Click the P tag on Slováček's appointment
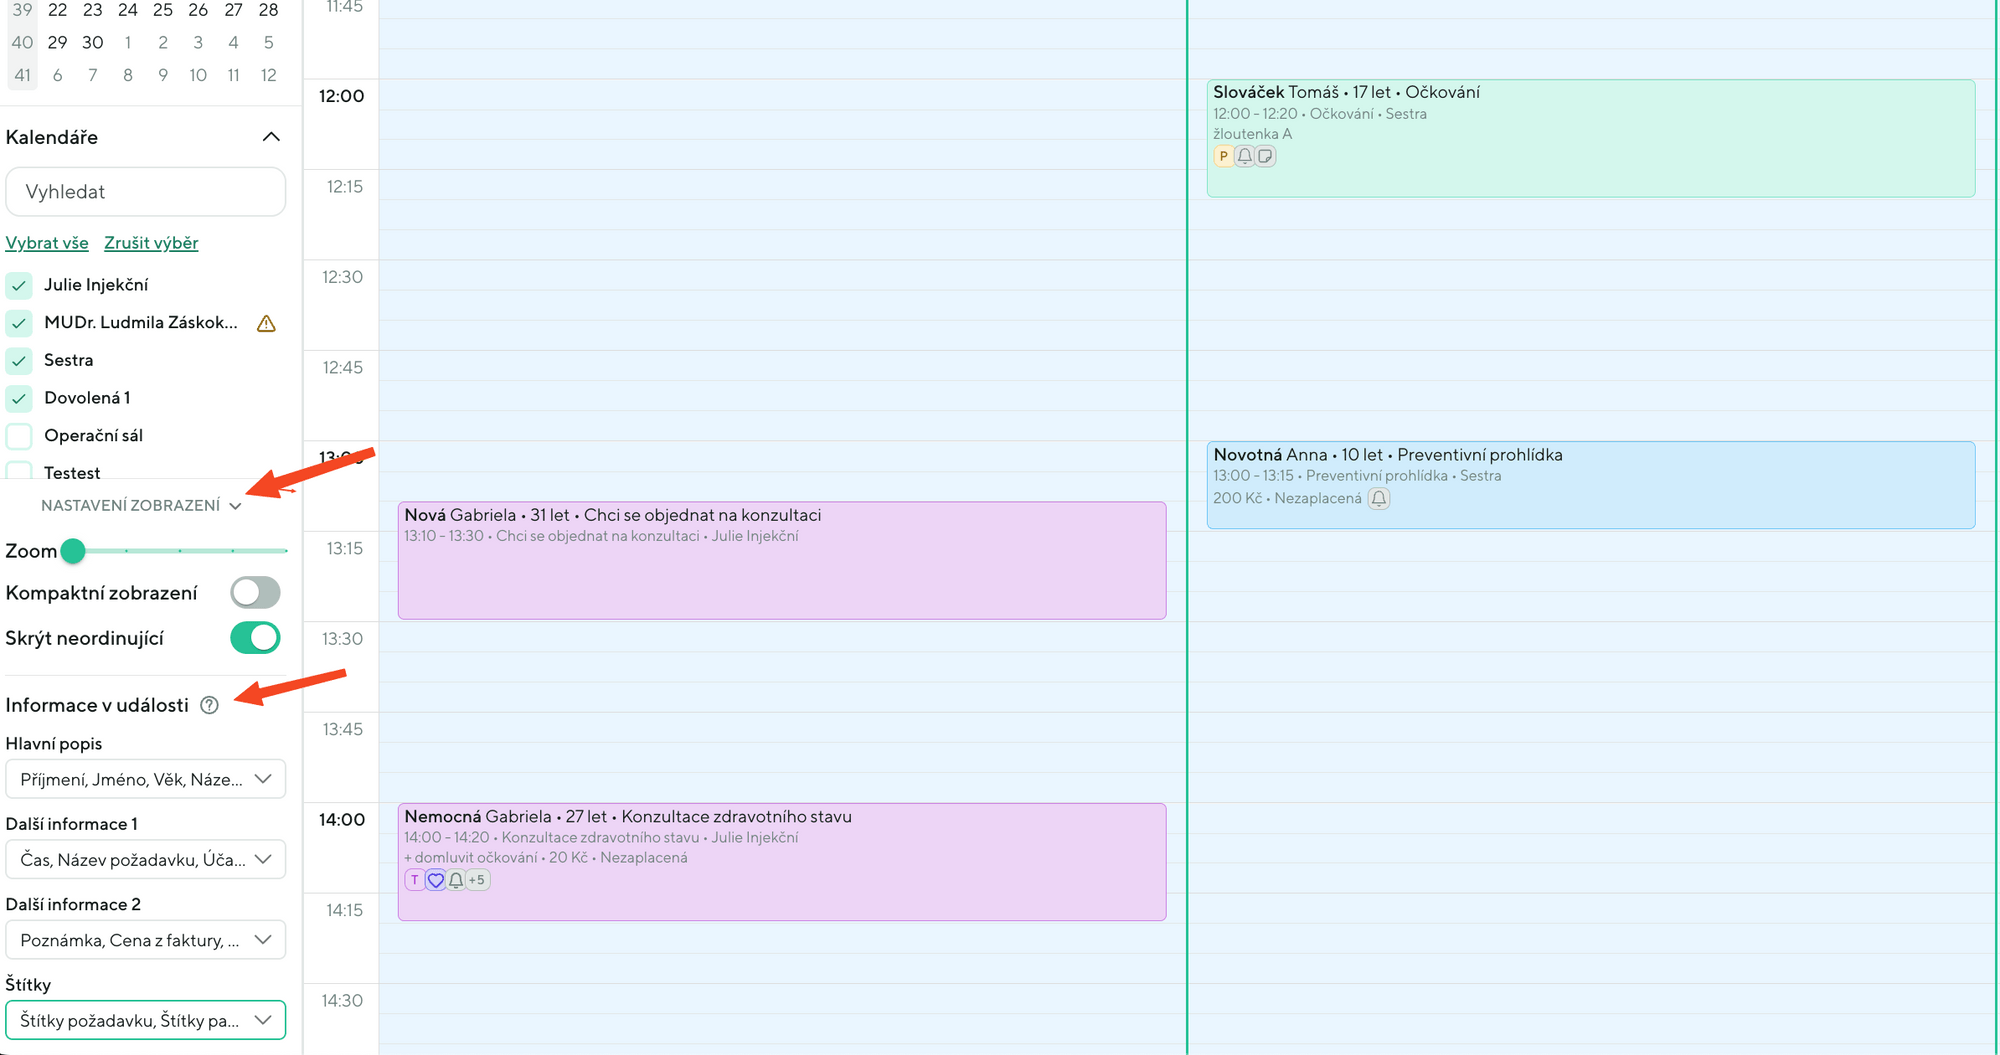This screenshot has height=1055, width=2000. coord(1223,156)
